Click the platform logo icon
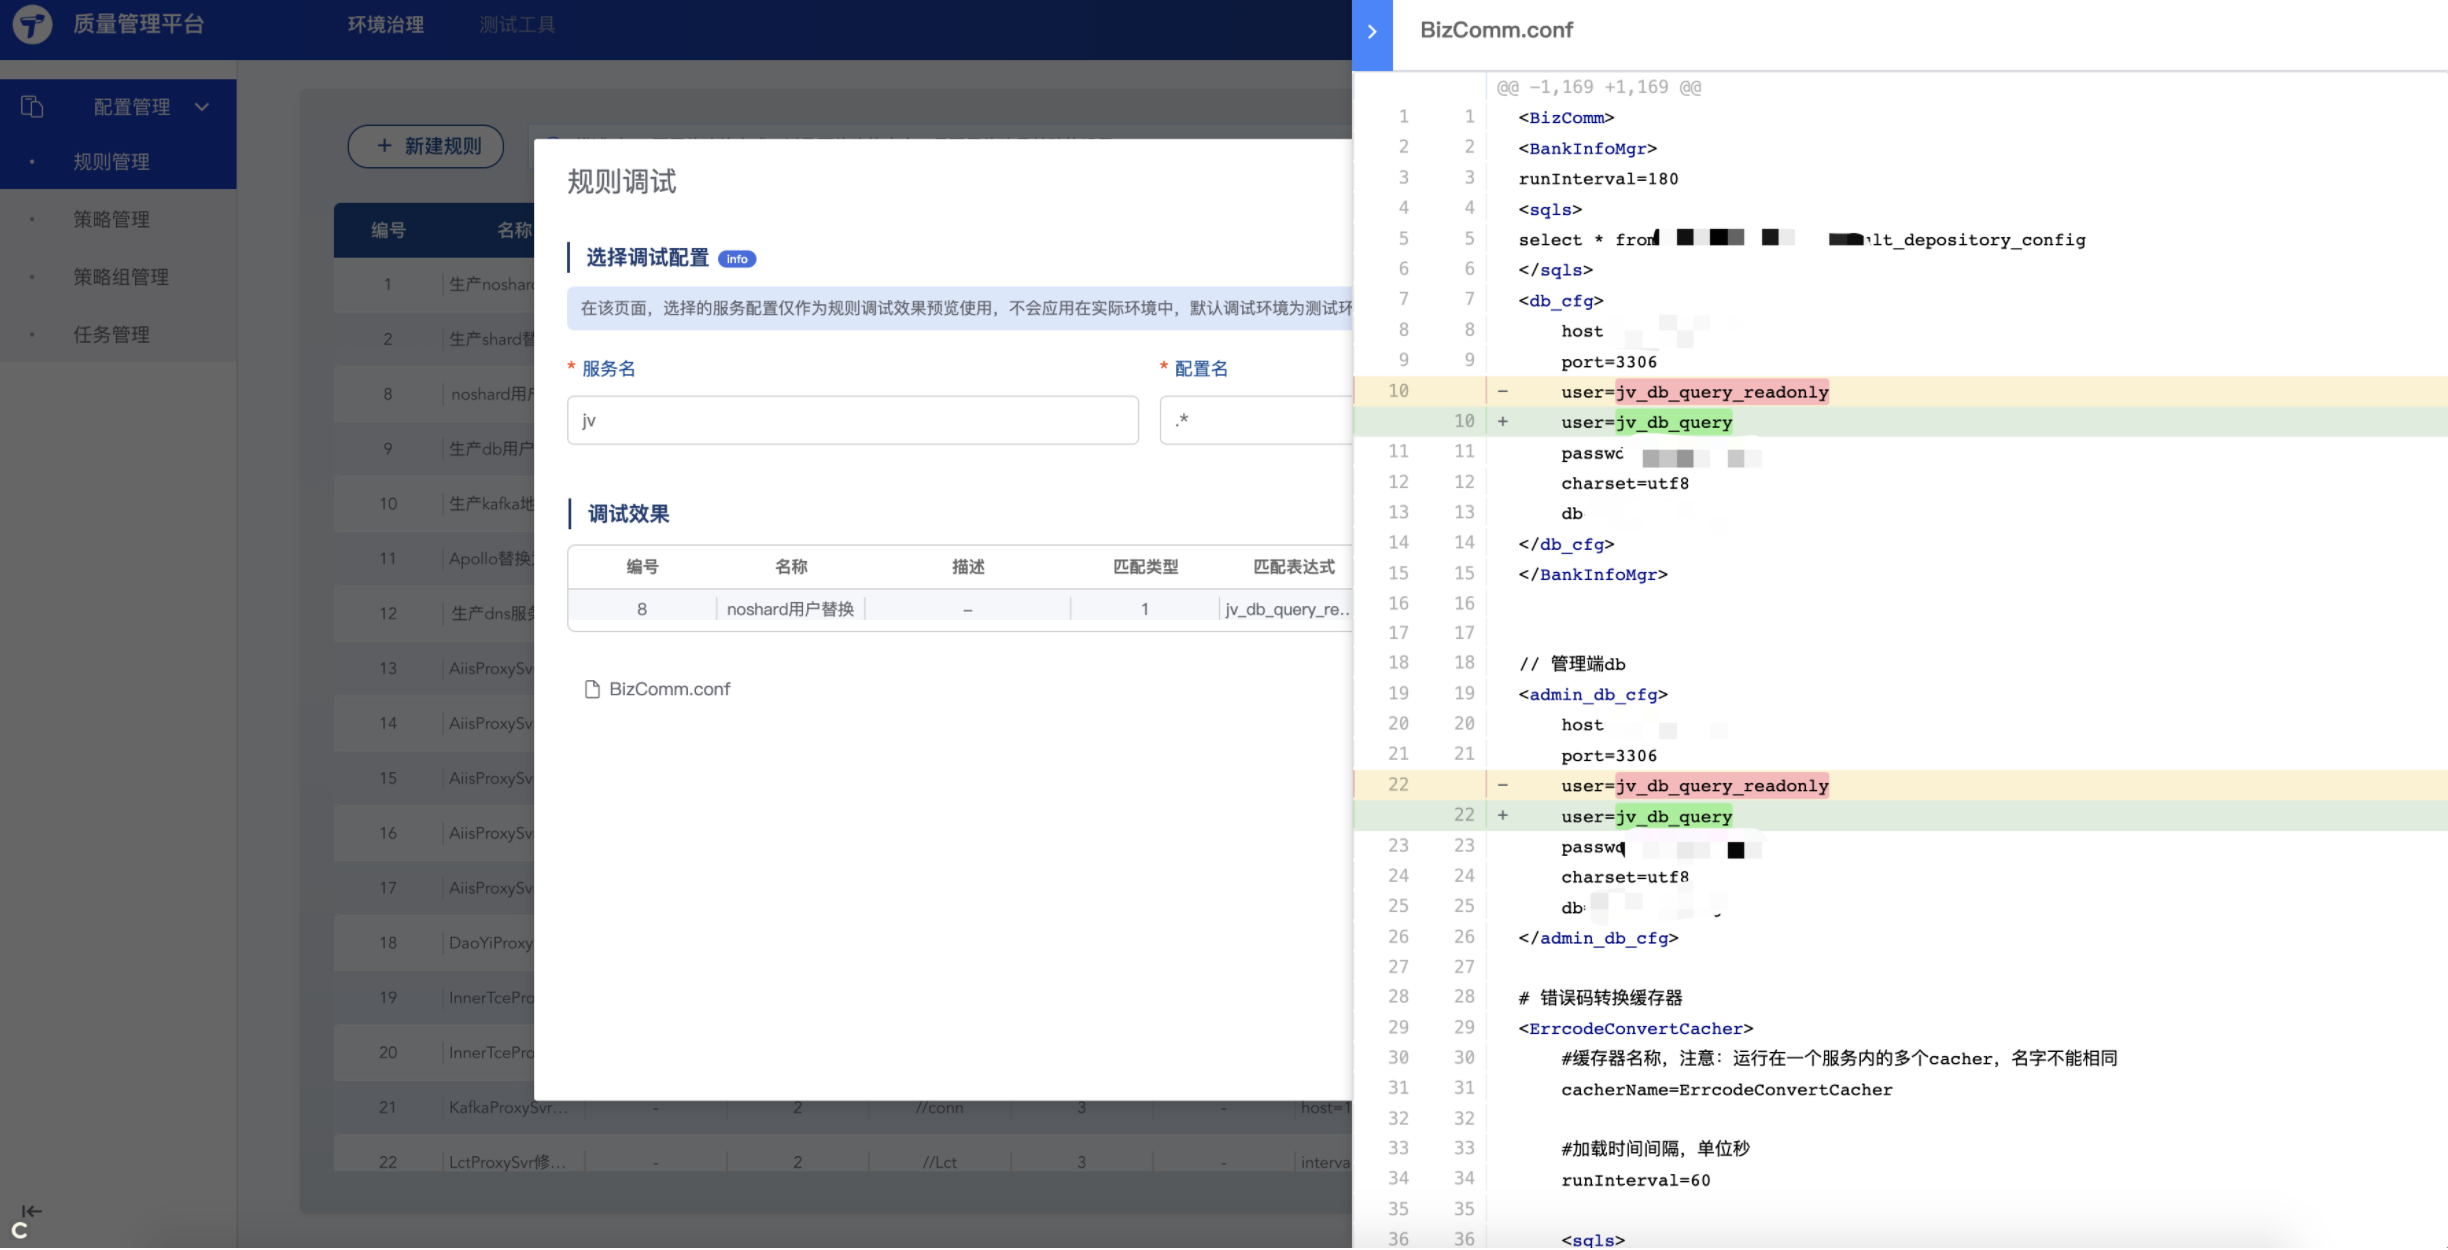 [33, 25]
